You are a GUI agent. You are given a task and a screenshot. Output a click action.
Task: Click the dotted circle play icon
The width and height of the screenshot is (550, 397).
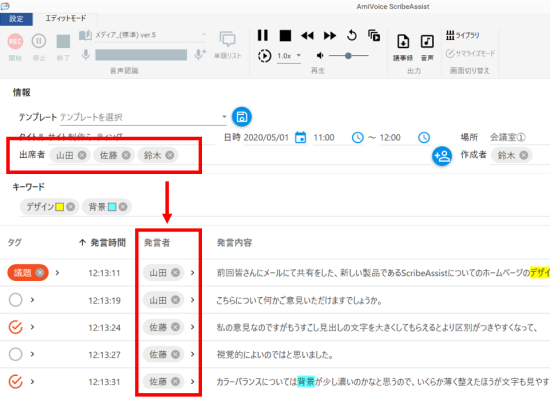tap(264, 56)
